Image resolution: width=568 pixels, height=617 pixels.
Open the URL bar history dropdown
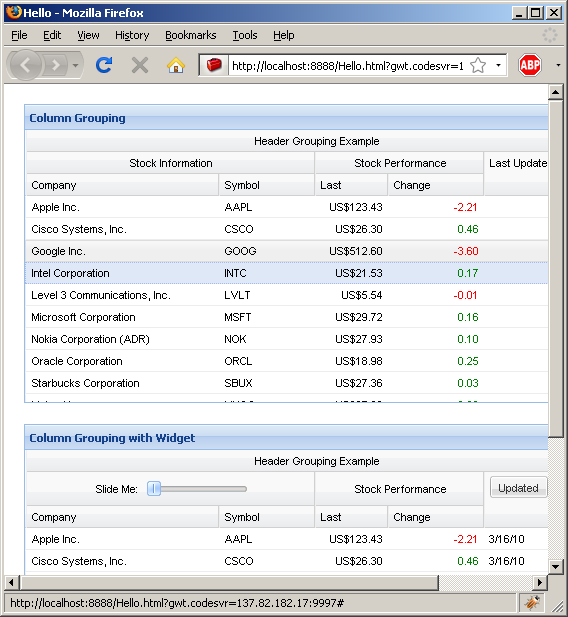(498, 65)
